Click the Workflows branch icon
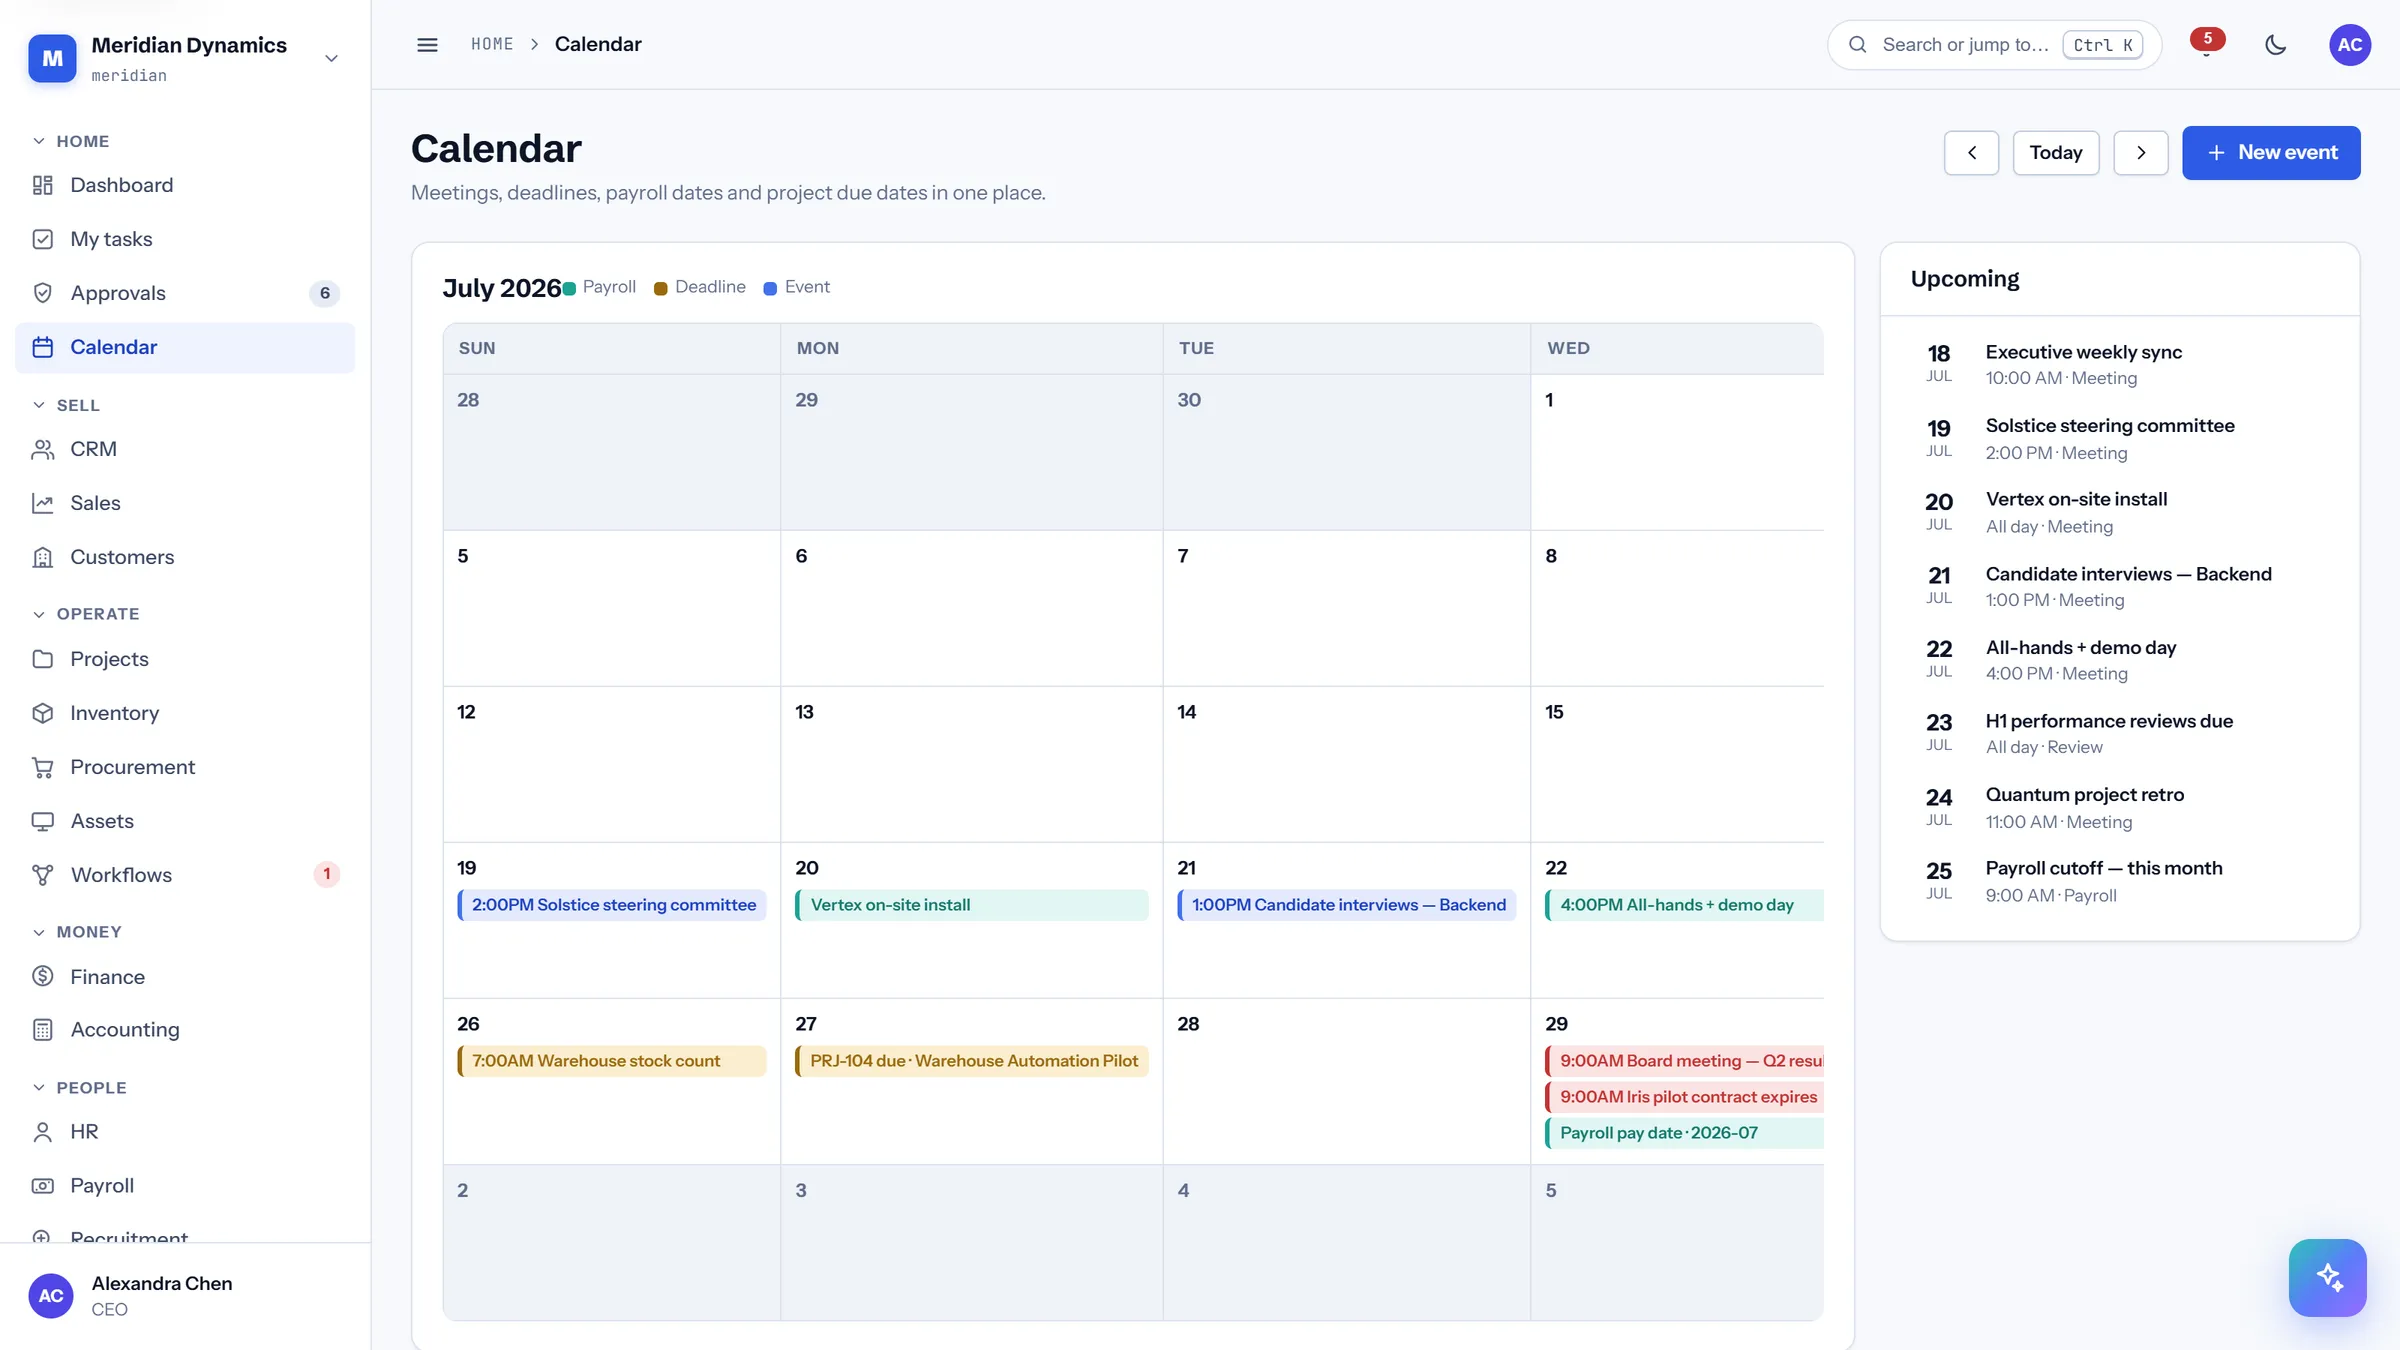Screen dimensions: 2400x1350 (x=42, y=875)
